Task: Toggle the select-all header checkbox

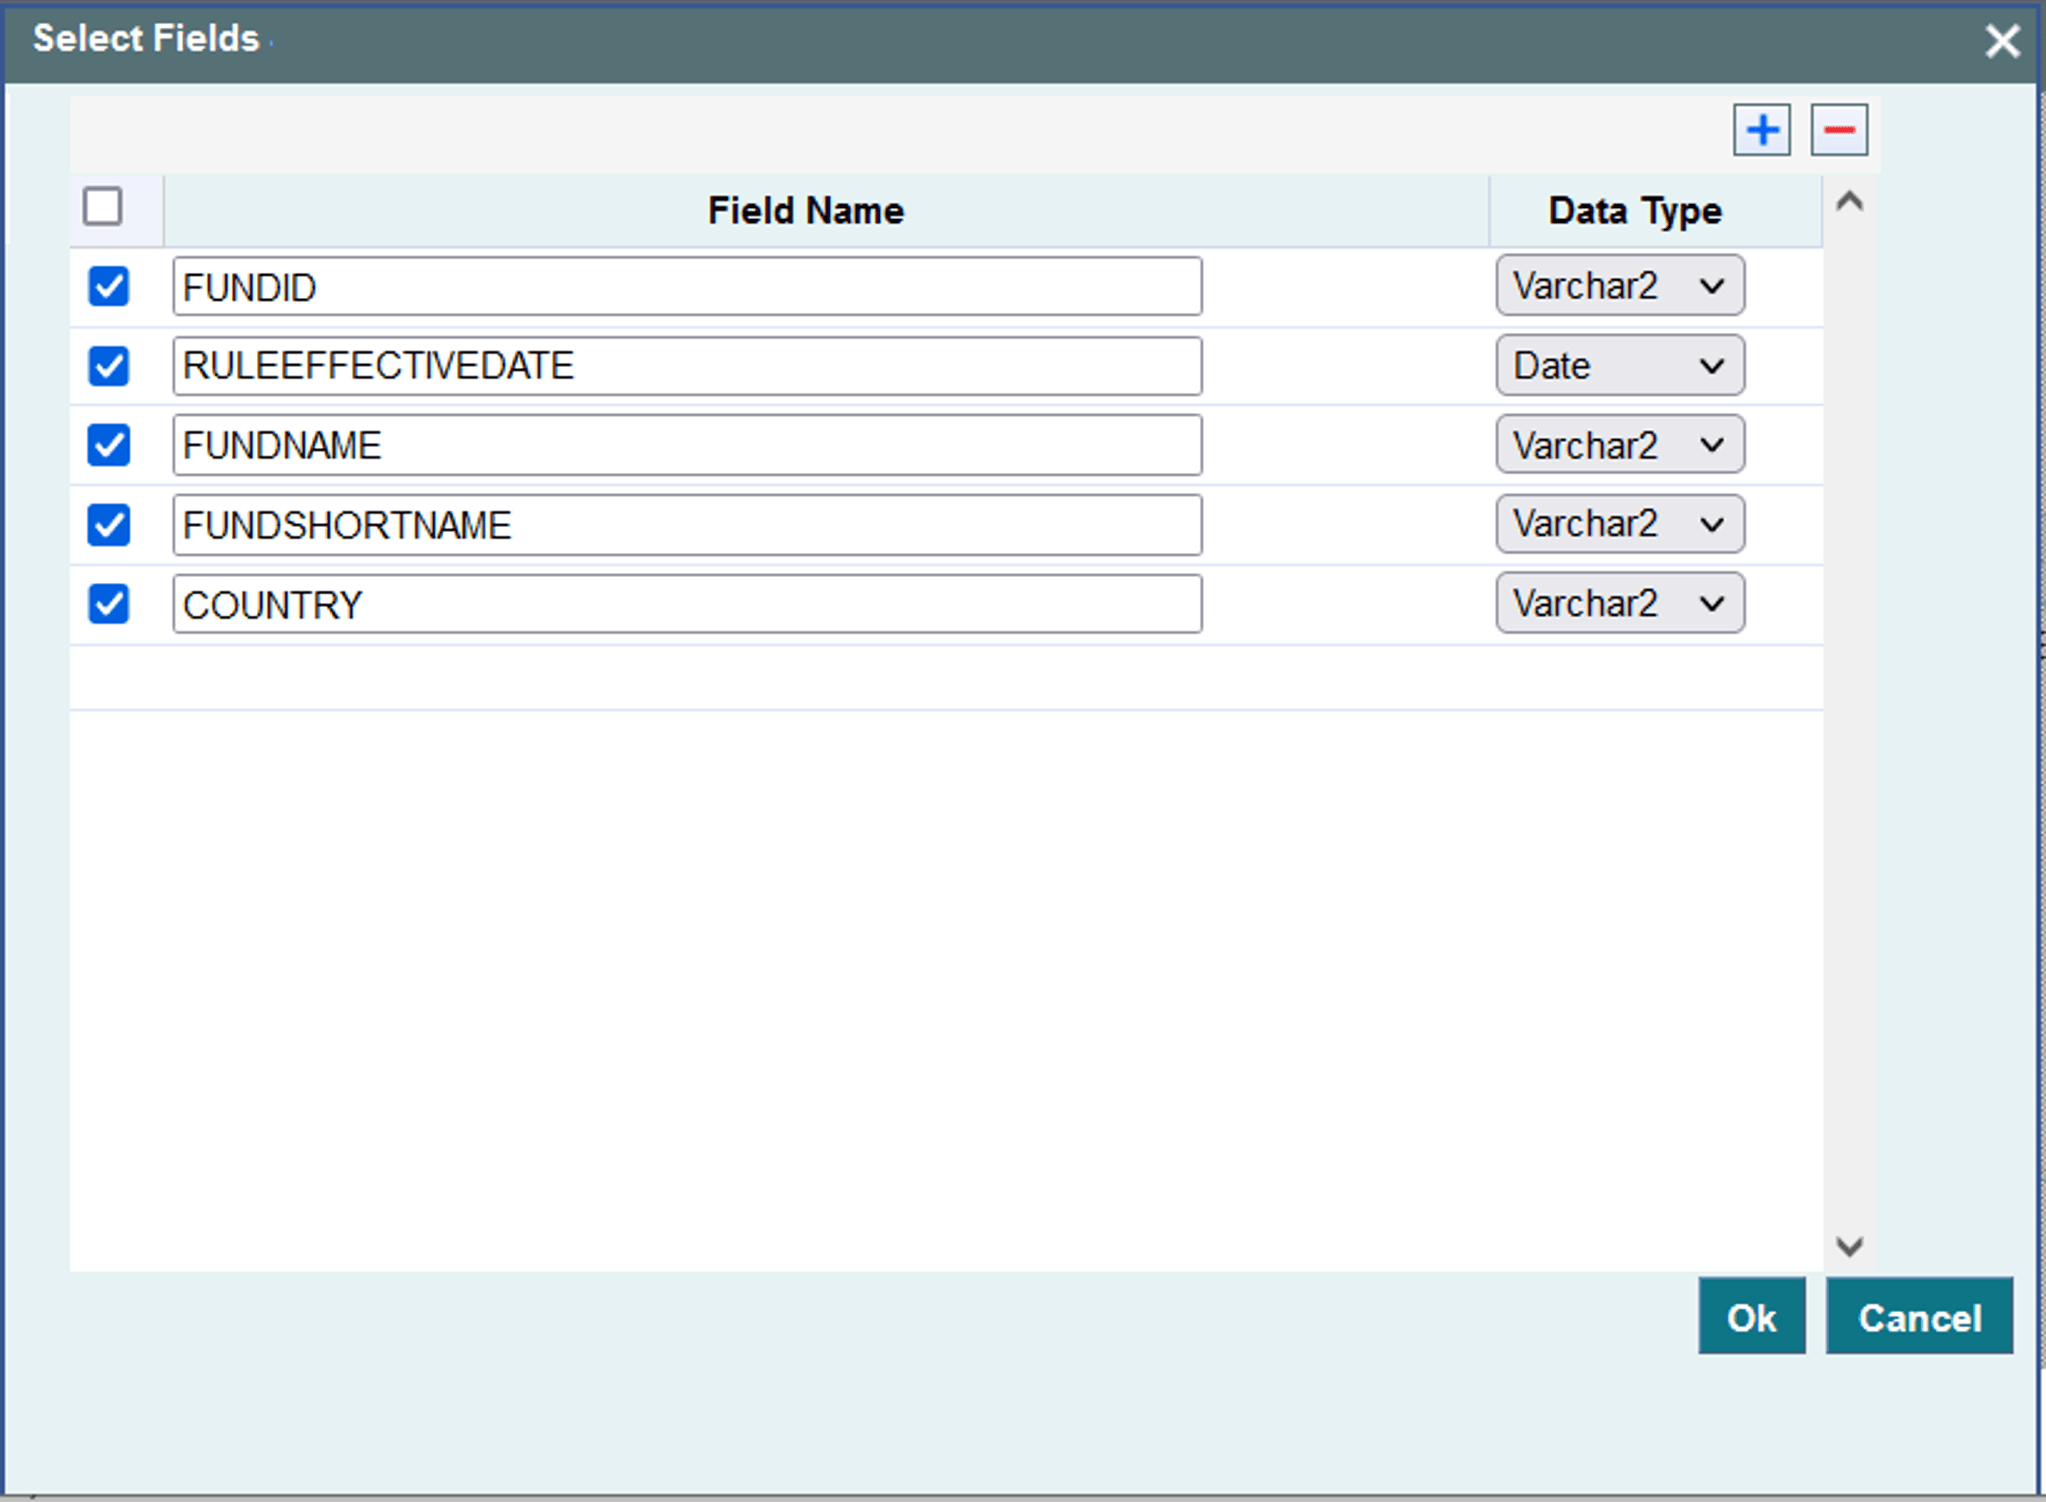Action: click(x=103, y=207)
